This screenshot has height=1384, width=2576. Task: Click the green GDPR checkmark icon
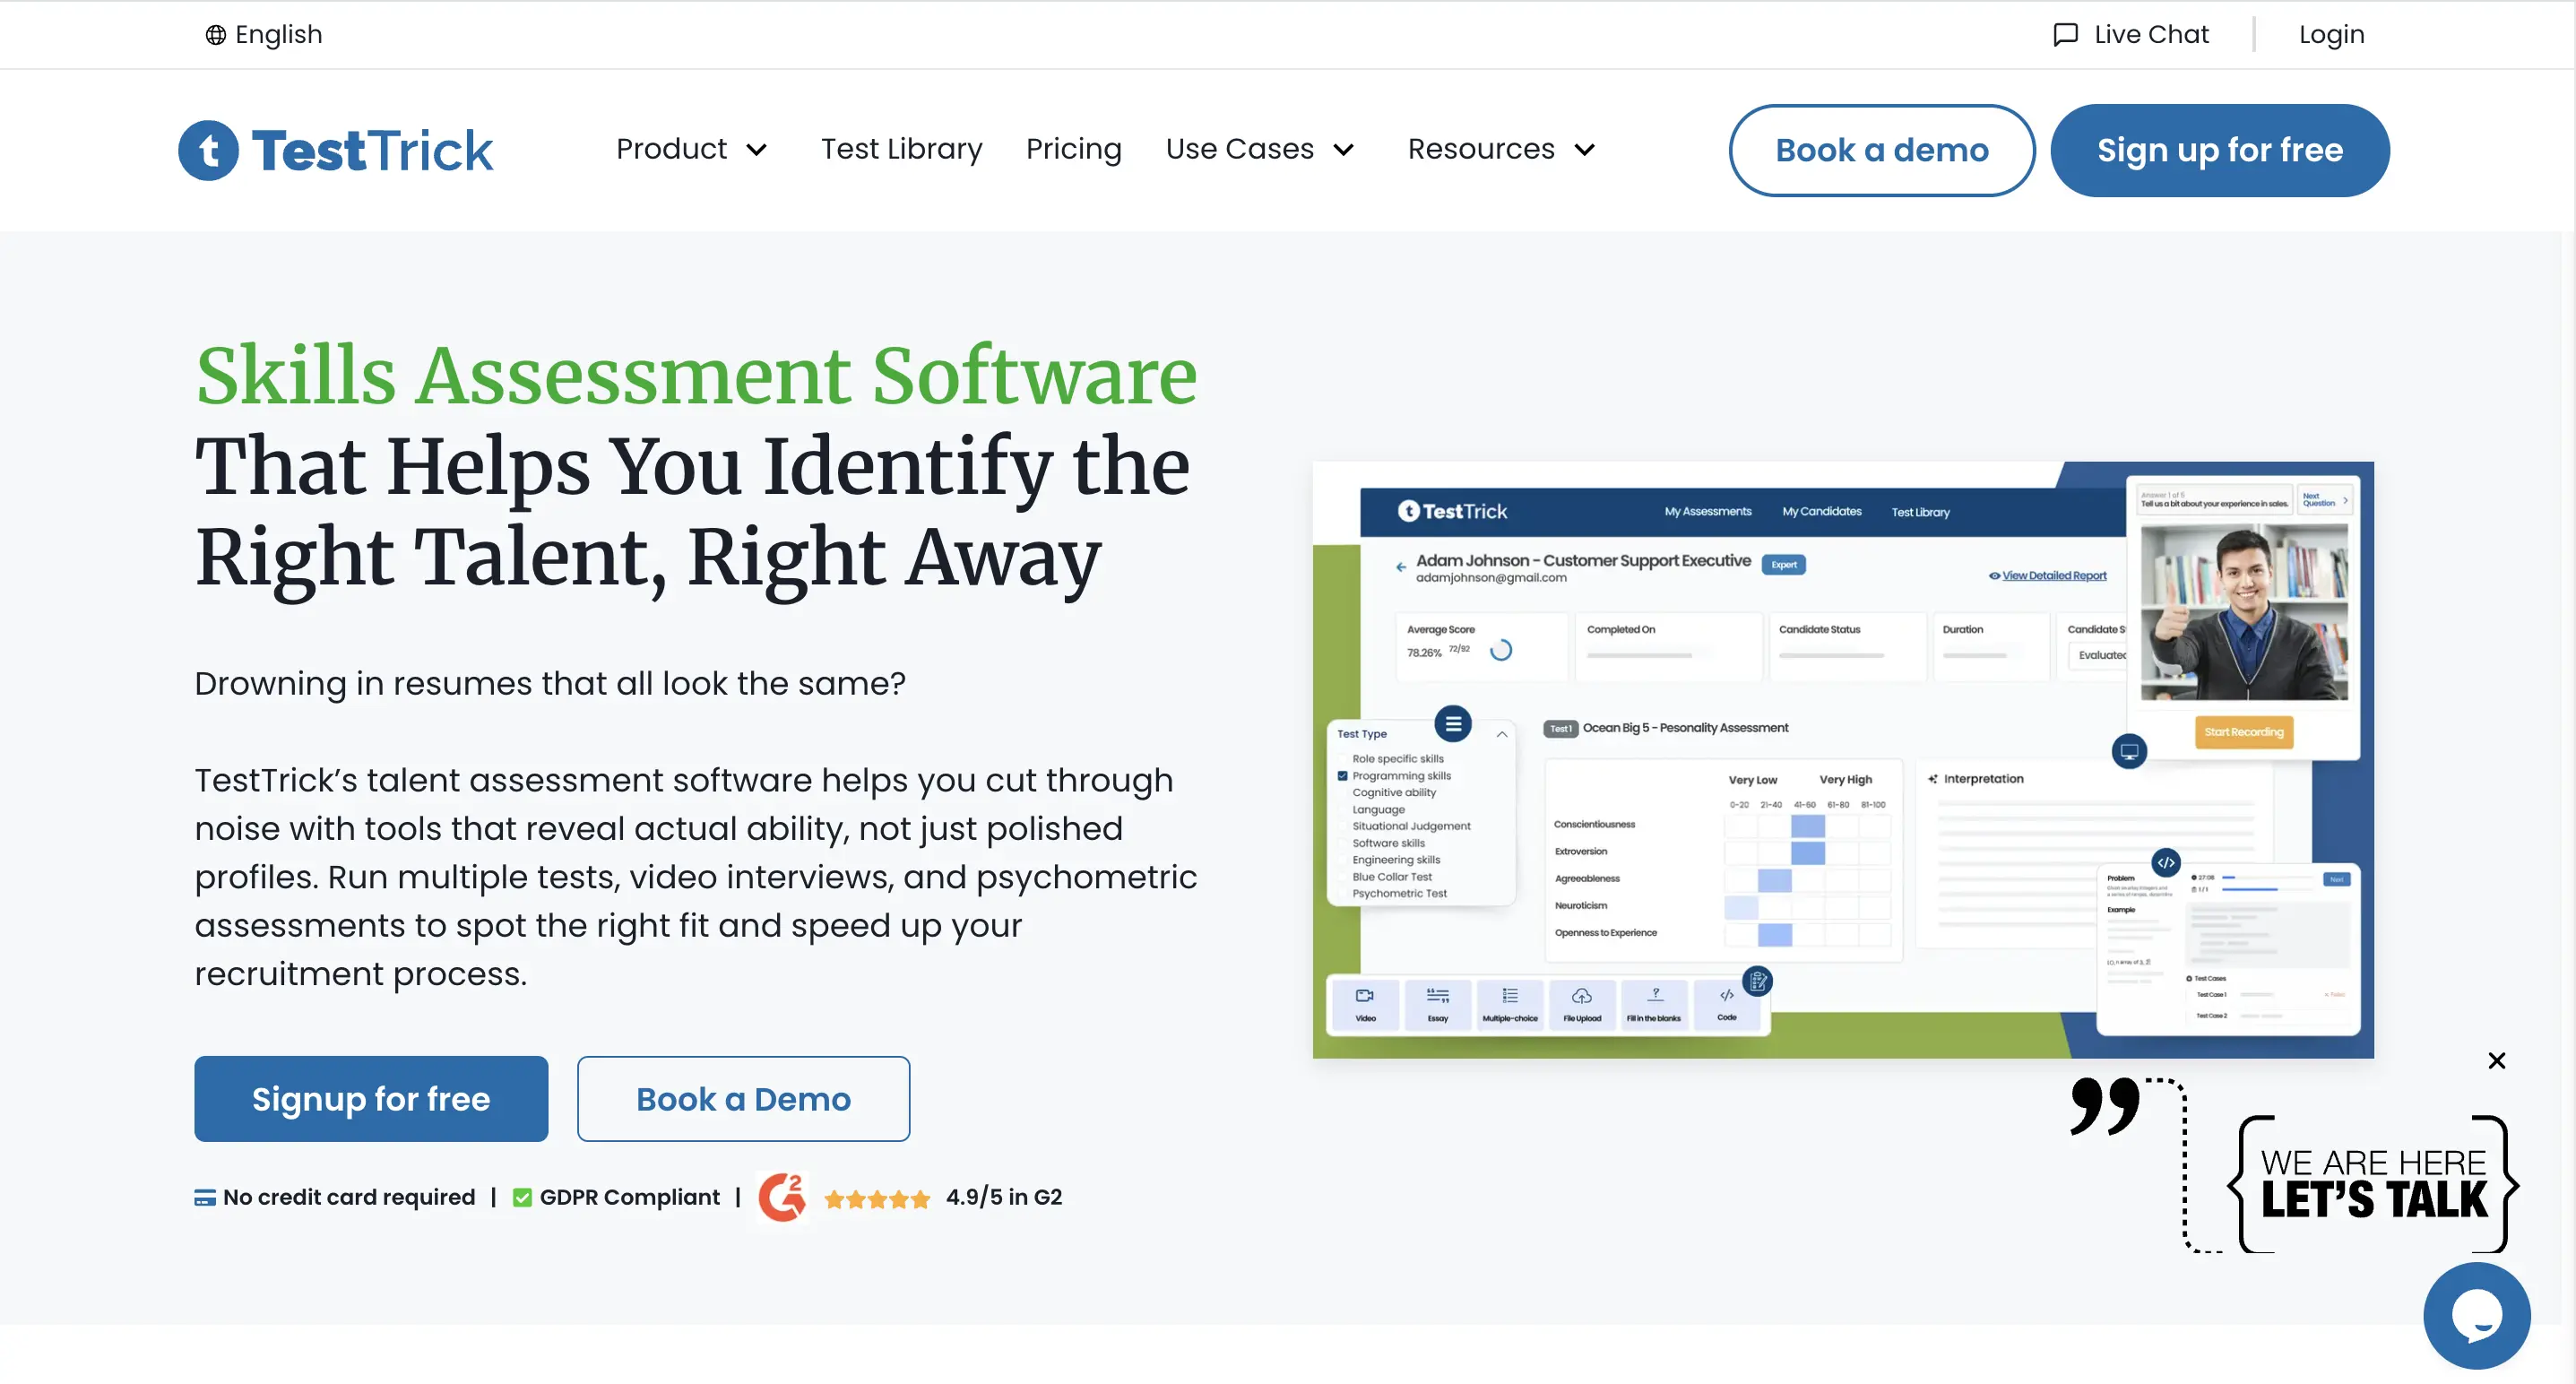(x=522, y=1198)
